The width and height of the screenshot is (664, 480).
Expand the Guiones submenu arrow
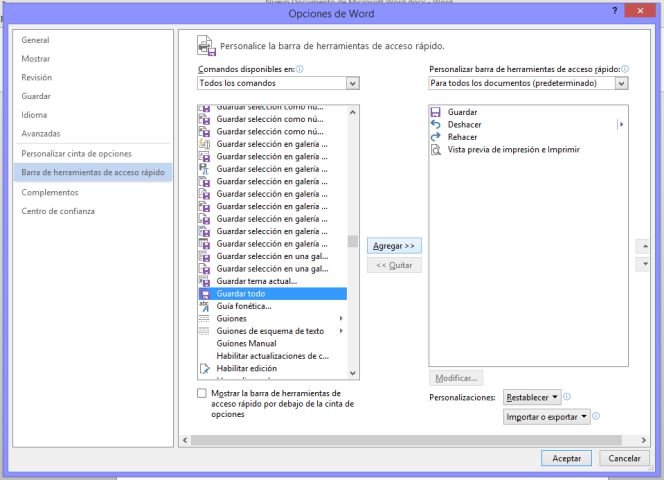[x=341, y=319]
